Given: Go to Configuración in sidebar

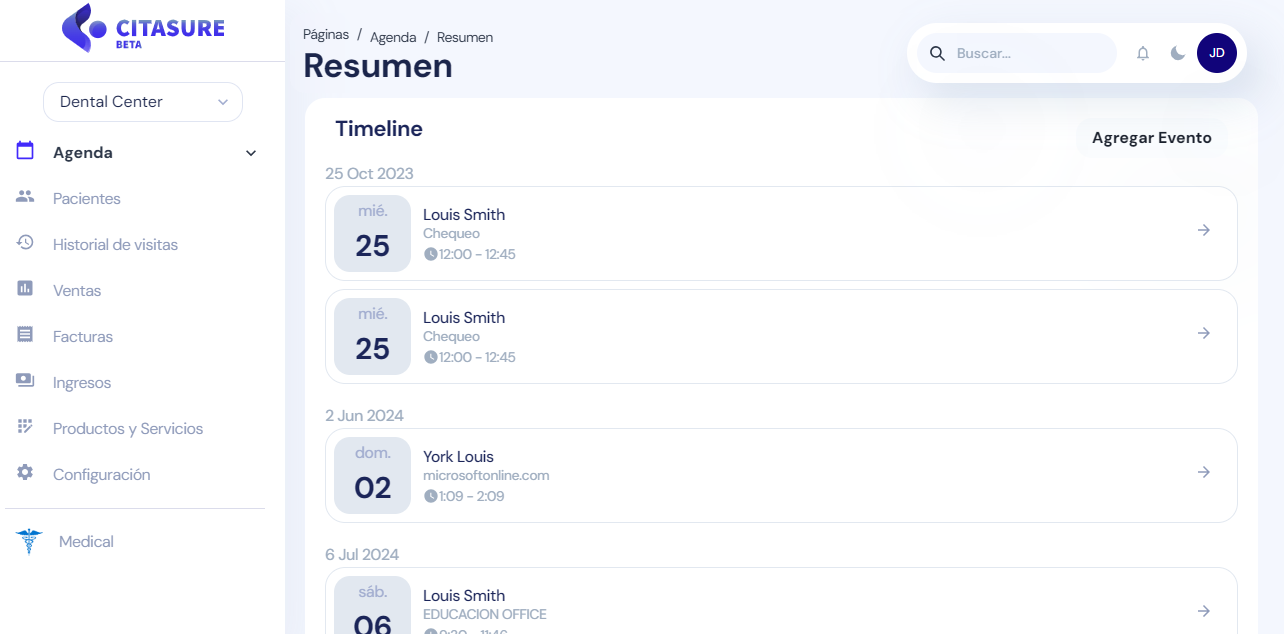Looking at the screenshot, I should (x=101, y=475).
